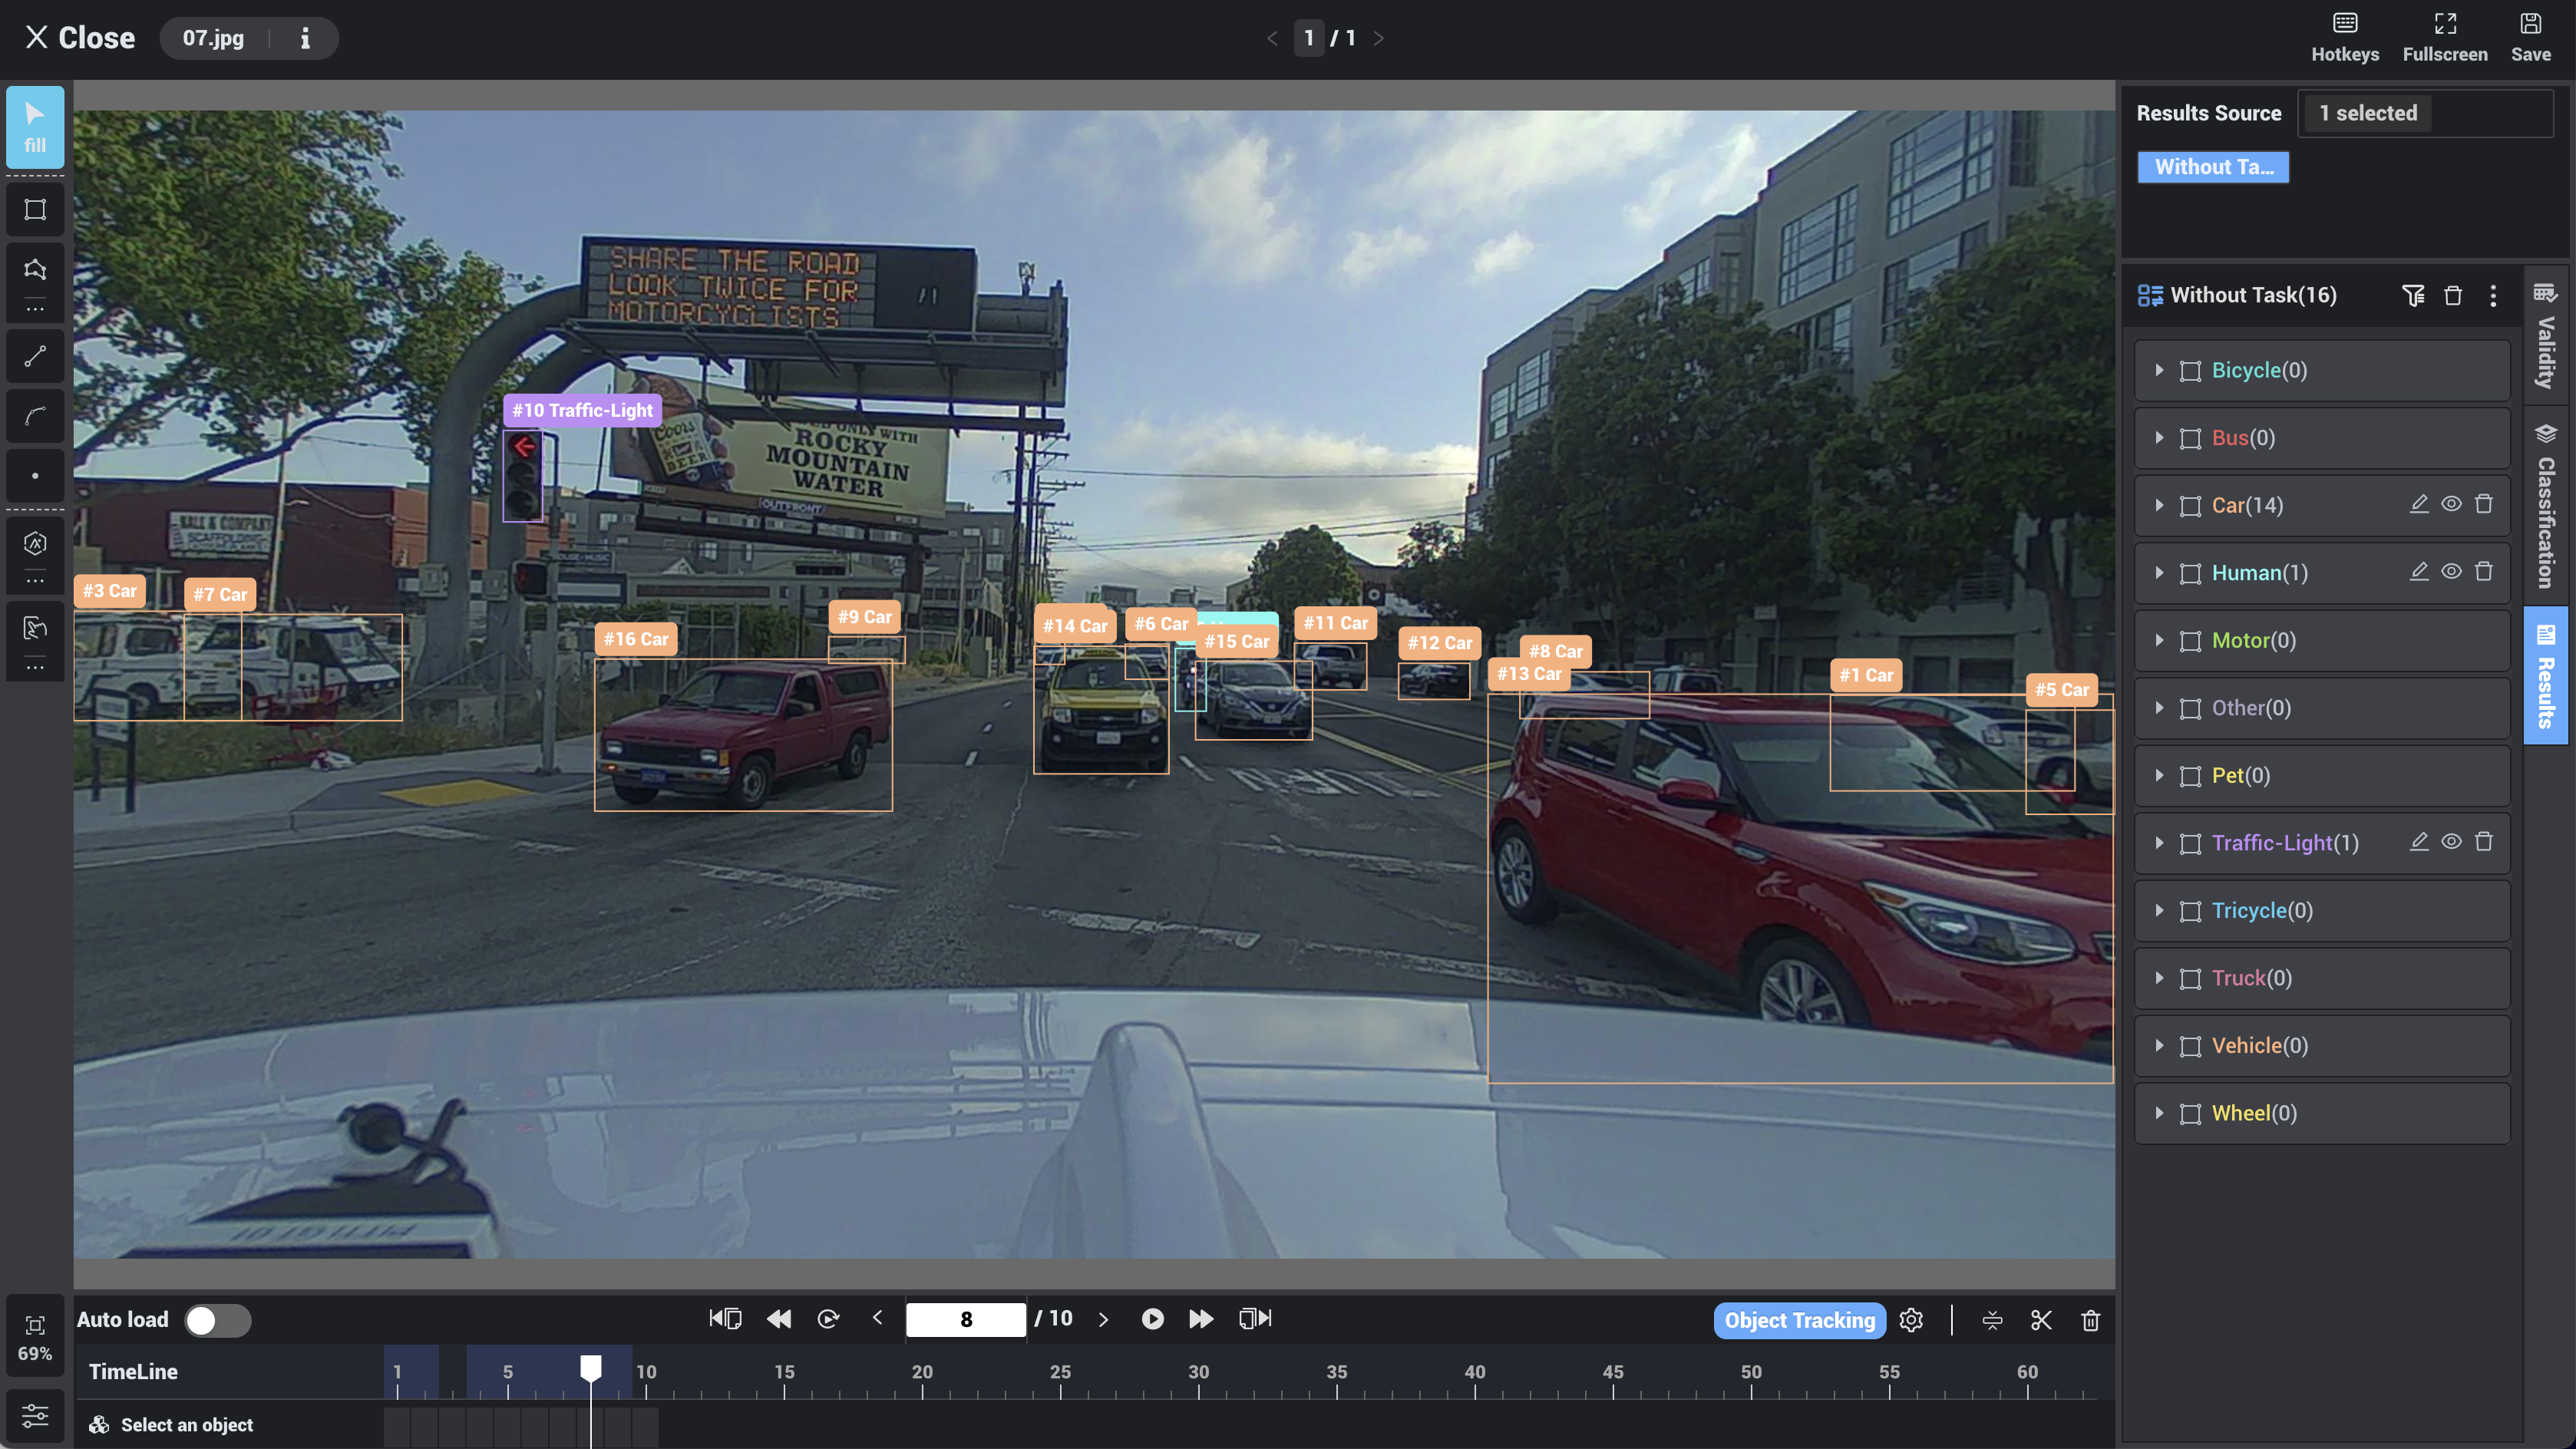Loop playback with the repeat icon
2576x1449 pixels.
tap(828, 1318)
